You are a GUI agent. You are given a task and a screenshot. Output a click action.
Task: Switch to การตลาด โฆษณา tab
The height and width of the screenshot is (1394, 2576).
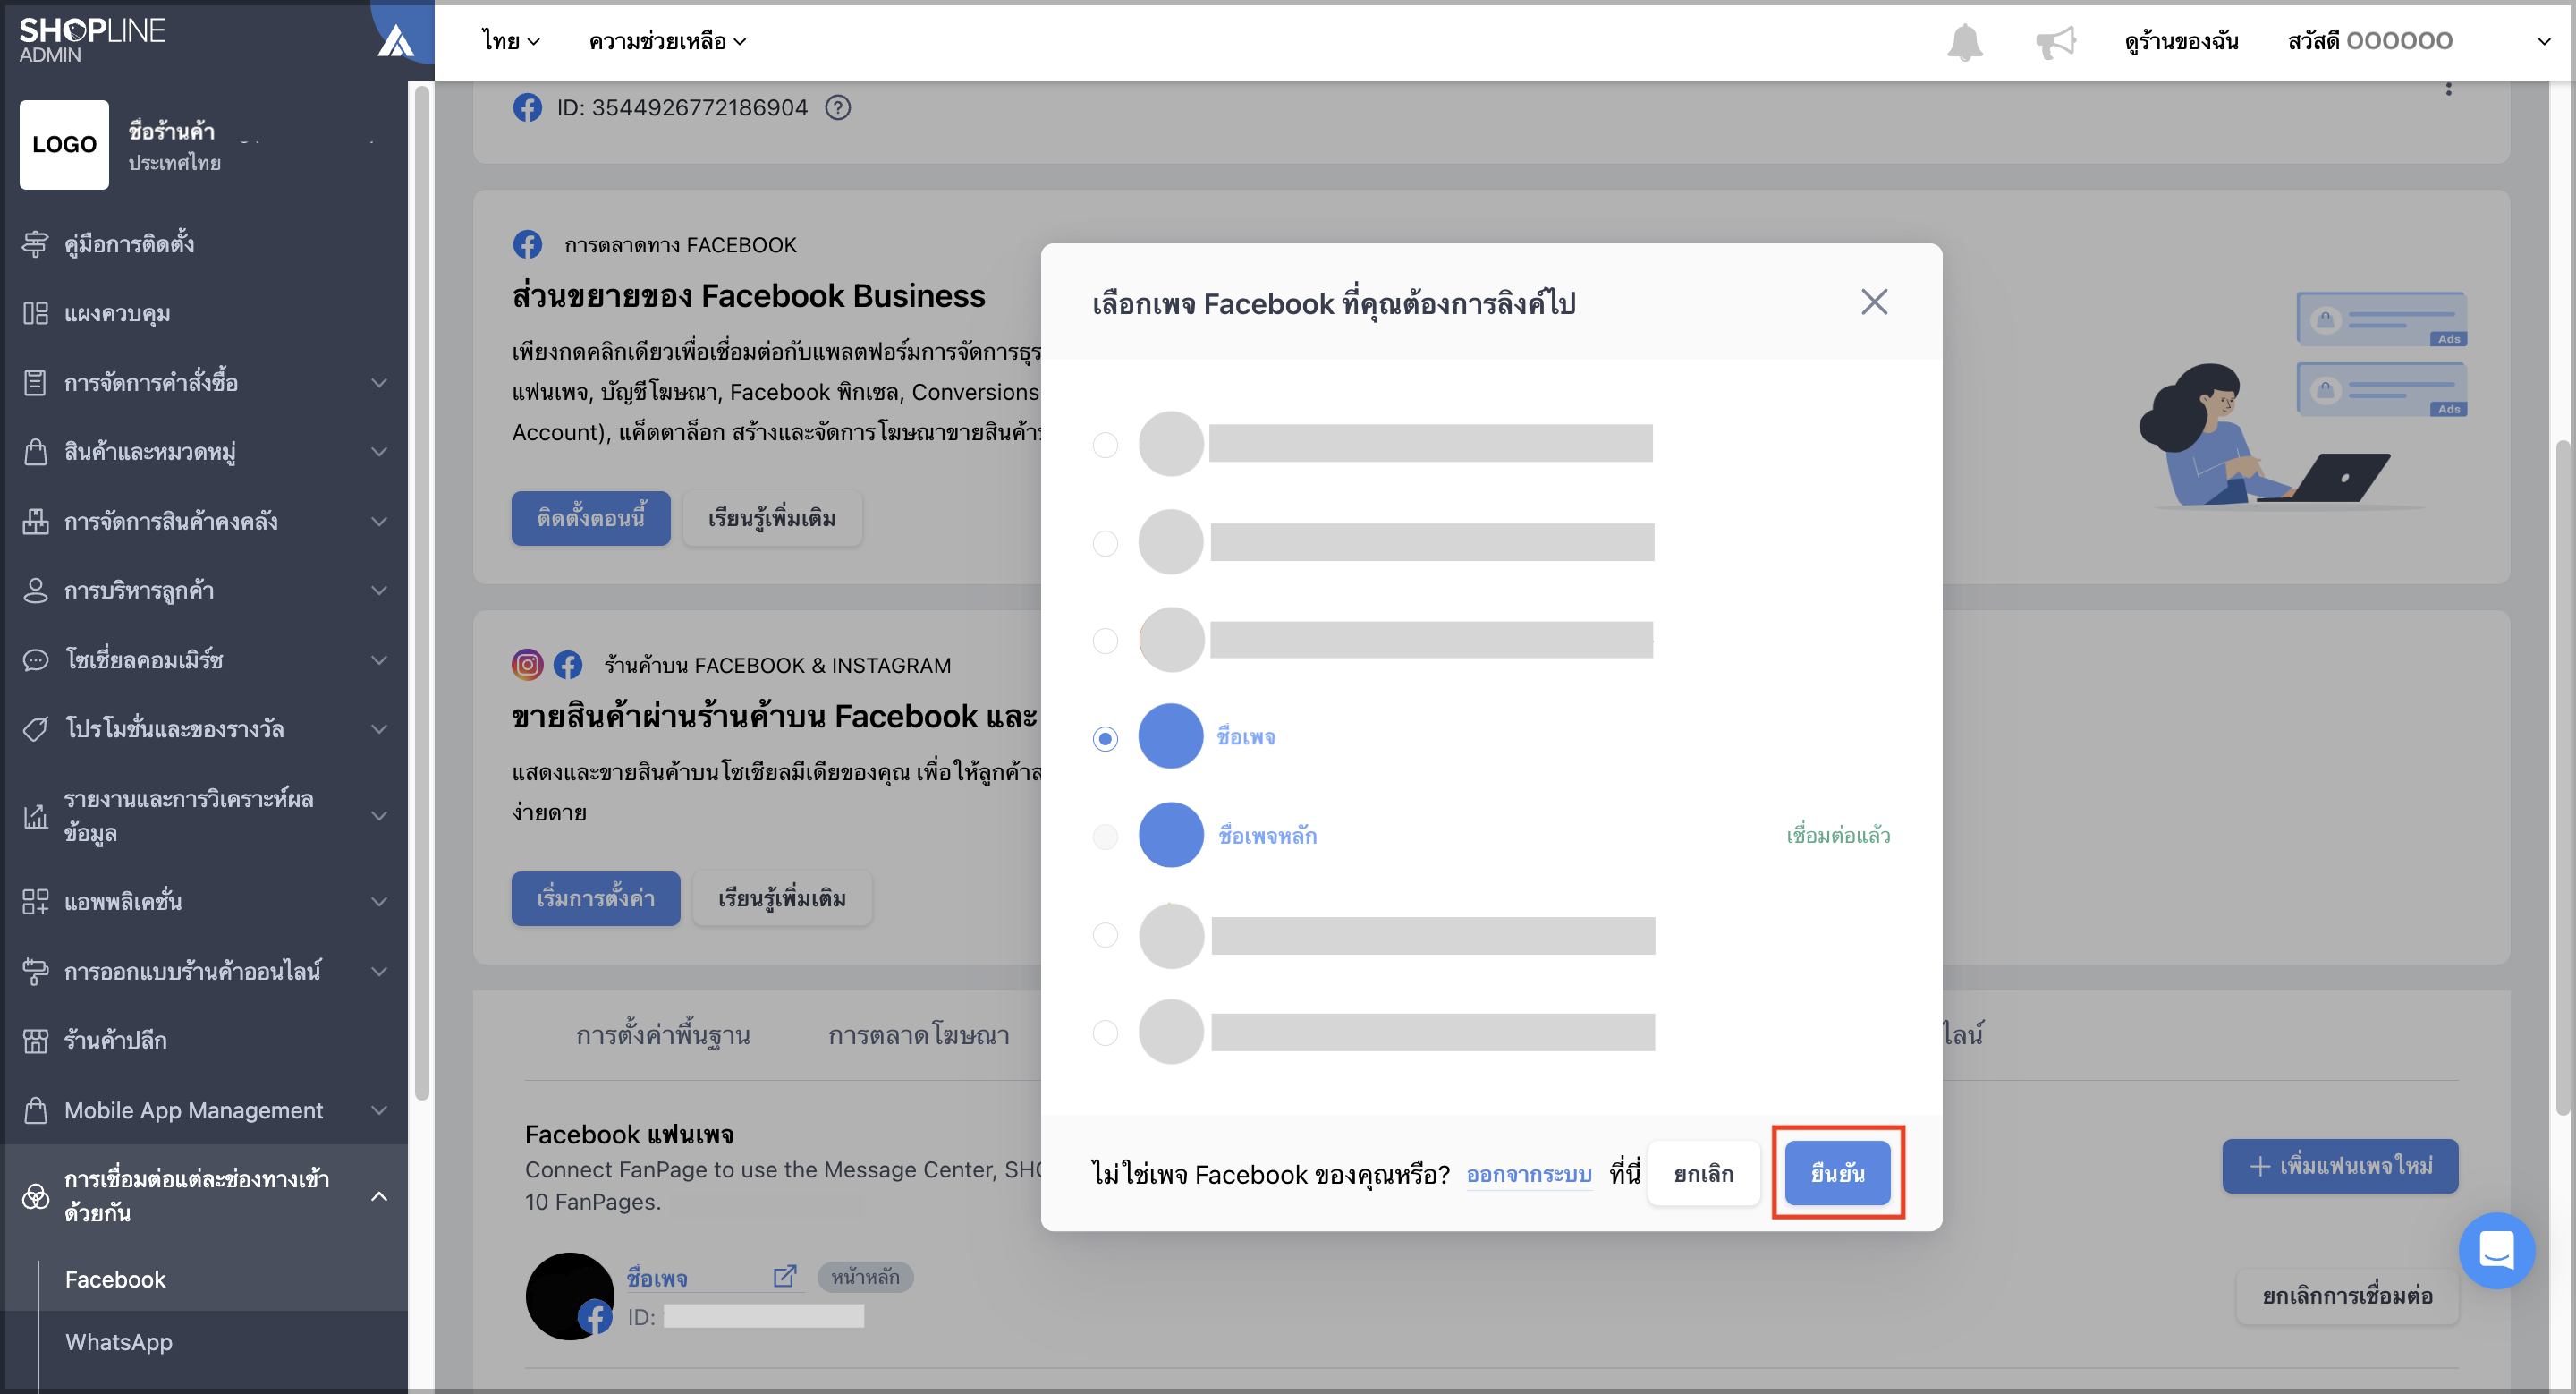coord(918,1035)
